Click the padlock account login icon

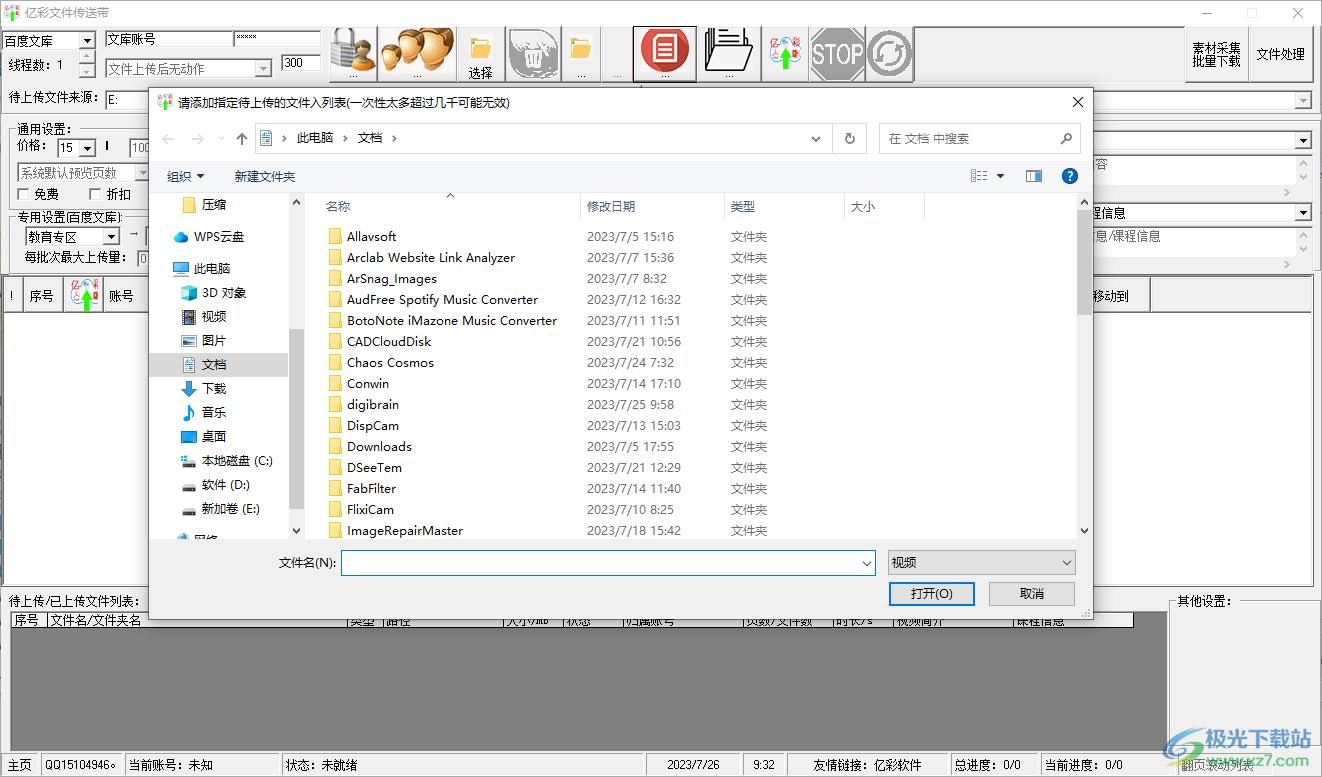(x=352, y=53)
